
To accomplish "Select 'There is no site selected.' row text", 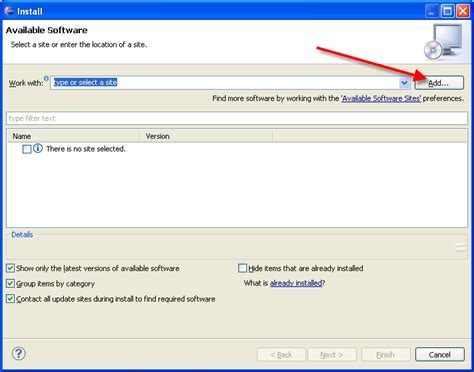I will click(86, 149).
